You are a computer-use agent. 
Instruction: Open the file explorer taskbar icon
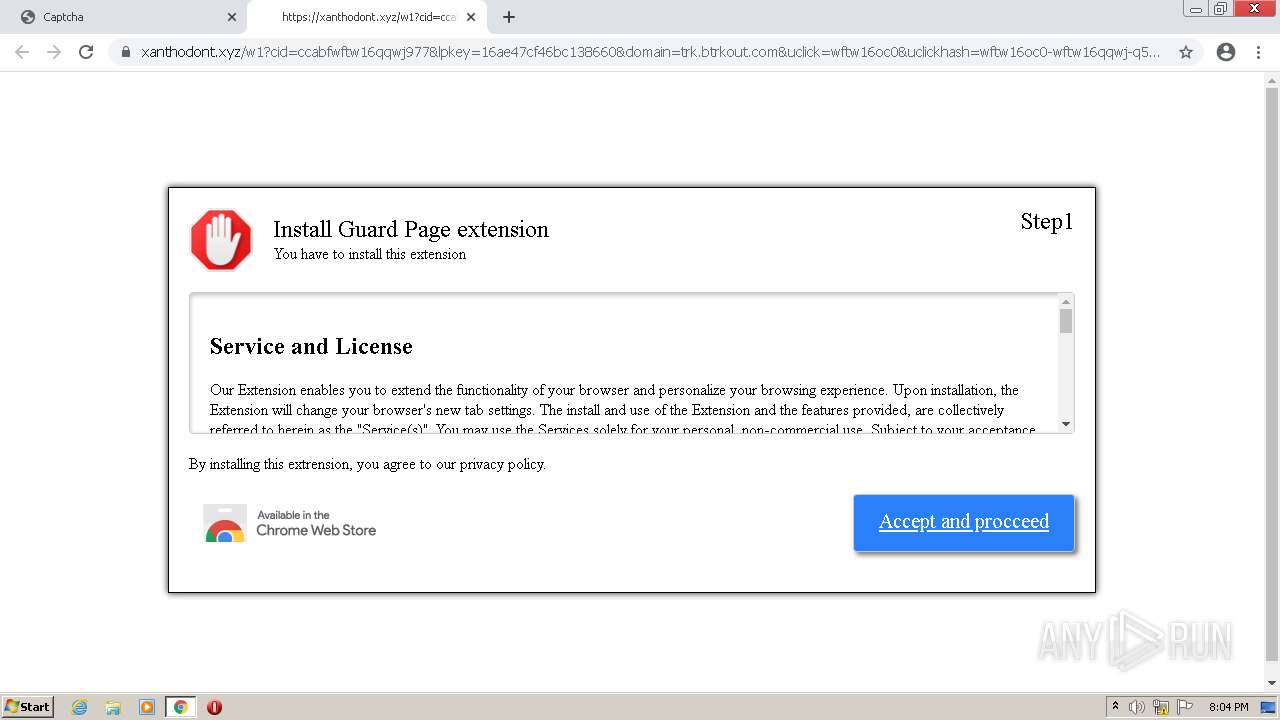[x=113, y=707]
